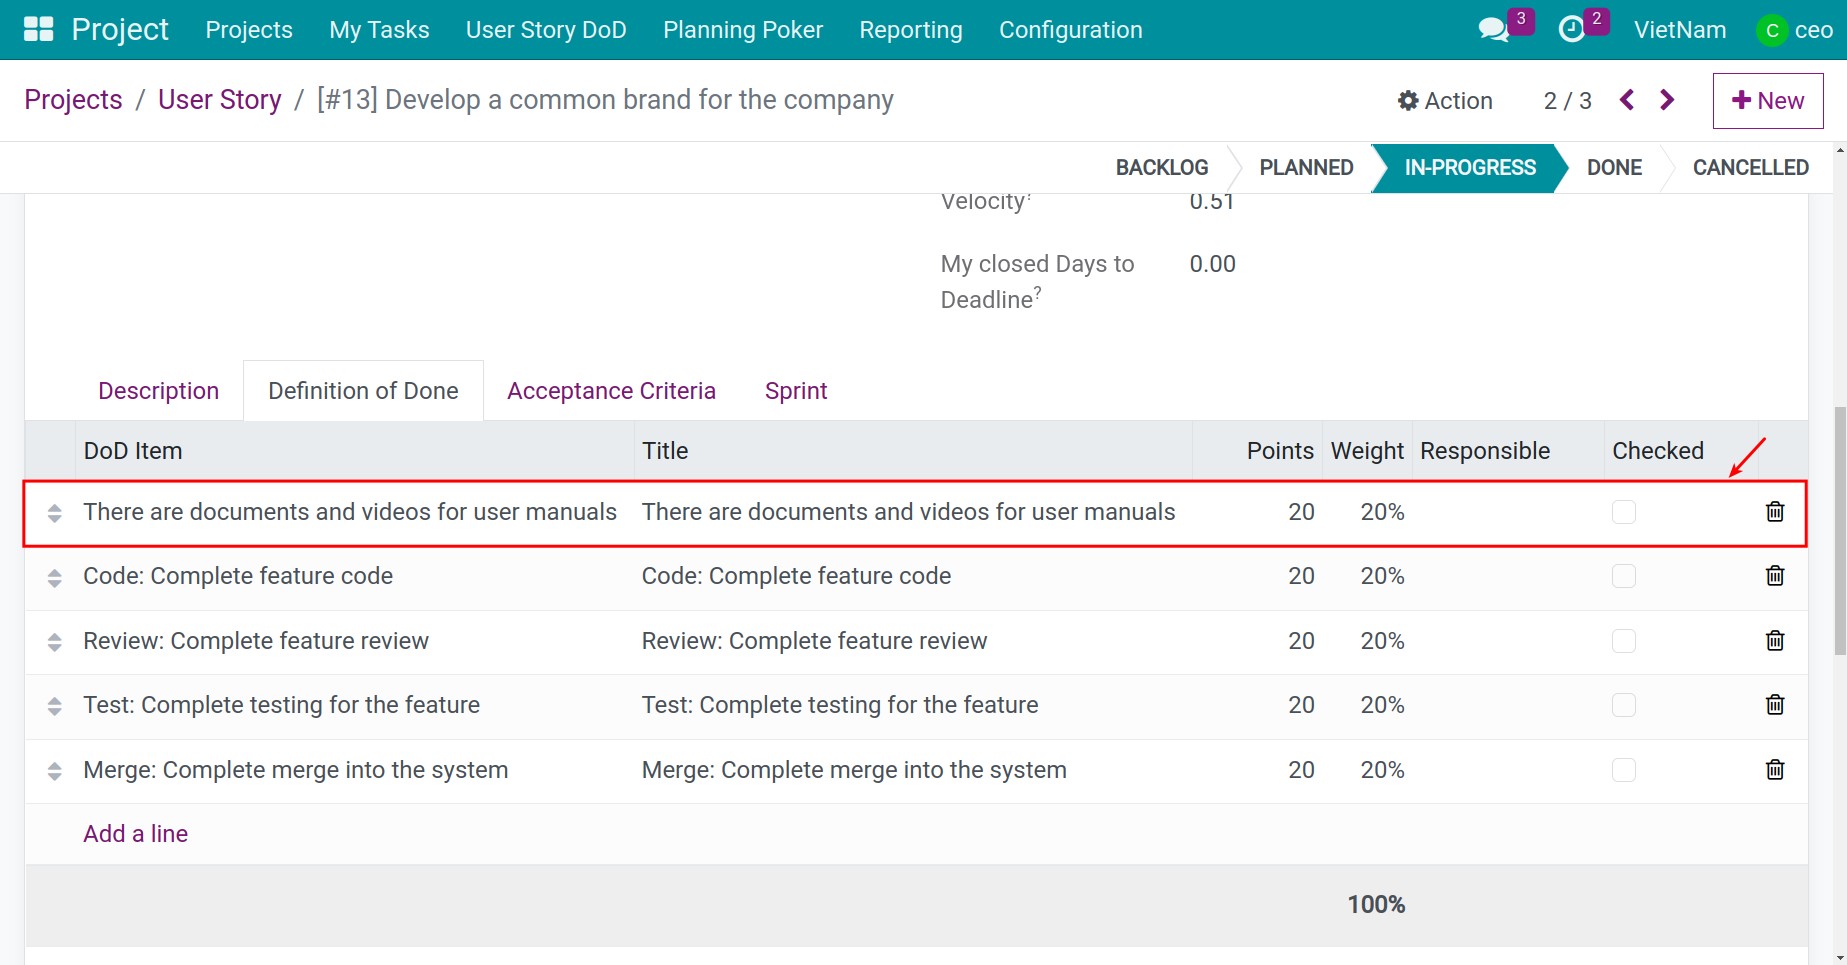Switch to the Sprint tab
Screen dimensions: 1847x965
(796, 391)
